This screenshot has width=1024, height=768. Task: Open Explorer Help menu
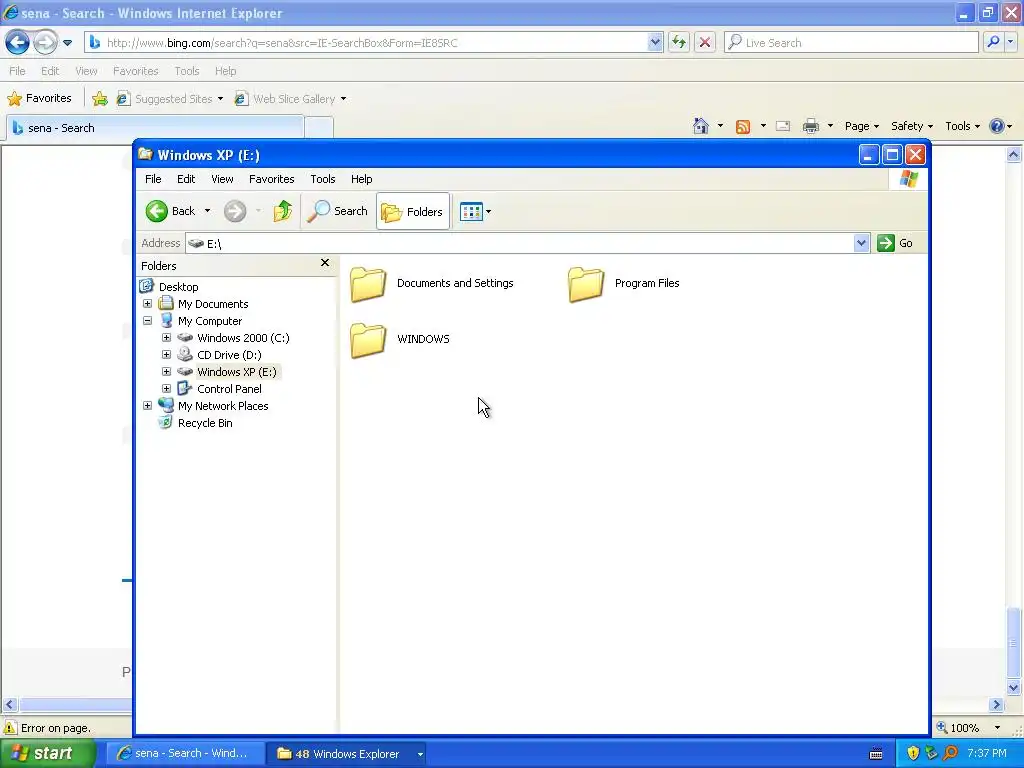pos(361,179)
